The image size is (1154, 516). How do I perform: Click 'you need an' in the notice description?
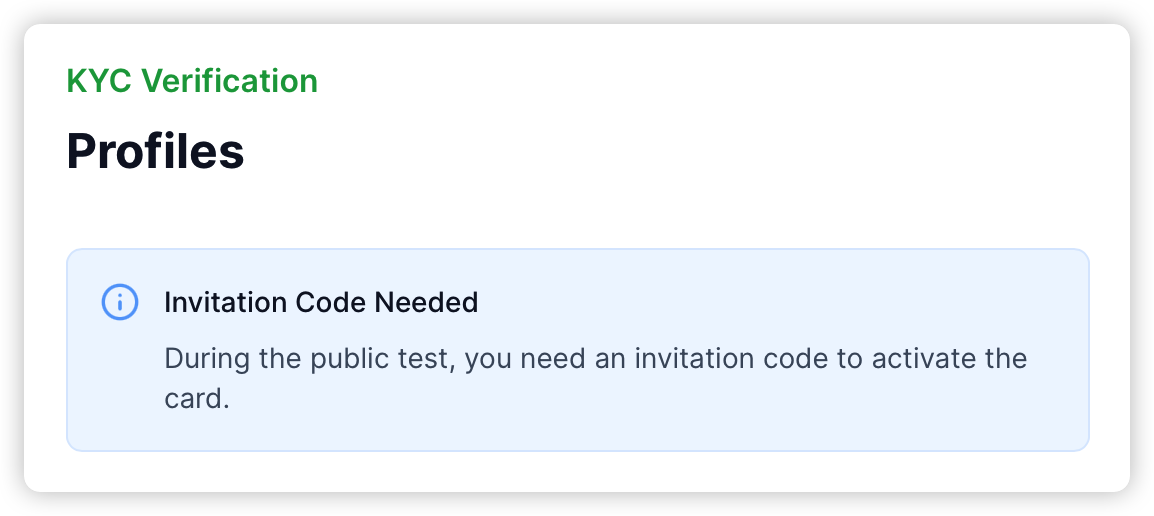(x=546, y=359)
